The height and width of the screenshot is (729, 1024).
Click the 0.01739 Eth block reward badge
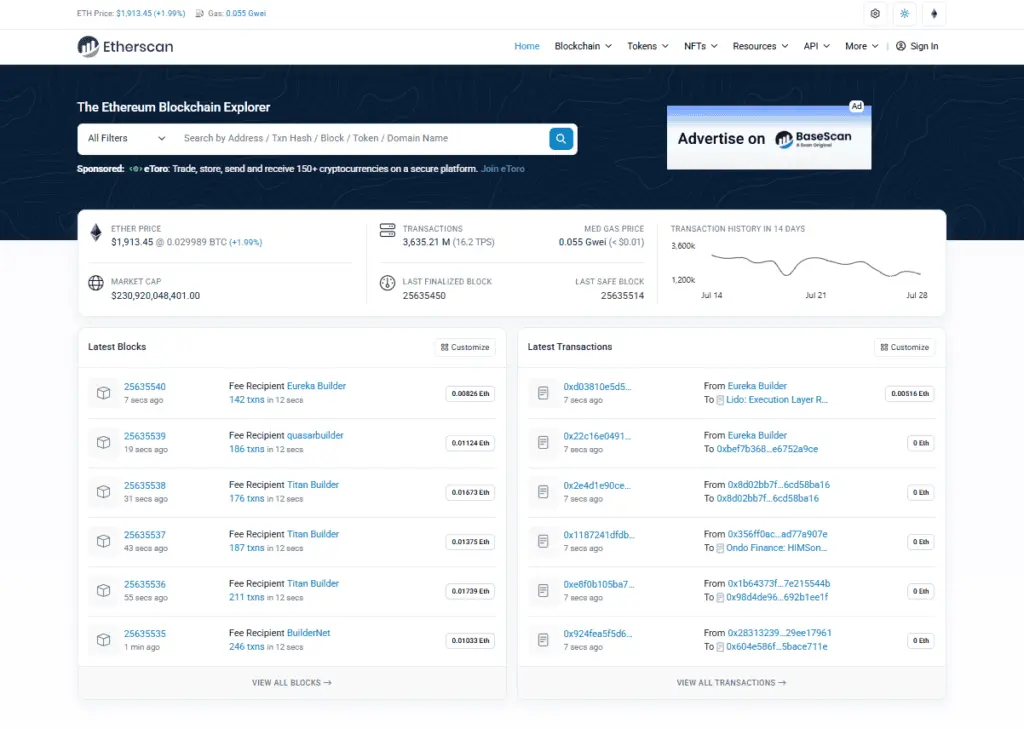470,591
